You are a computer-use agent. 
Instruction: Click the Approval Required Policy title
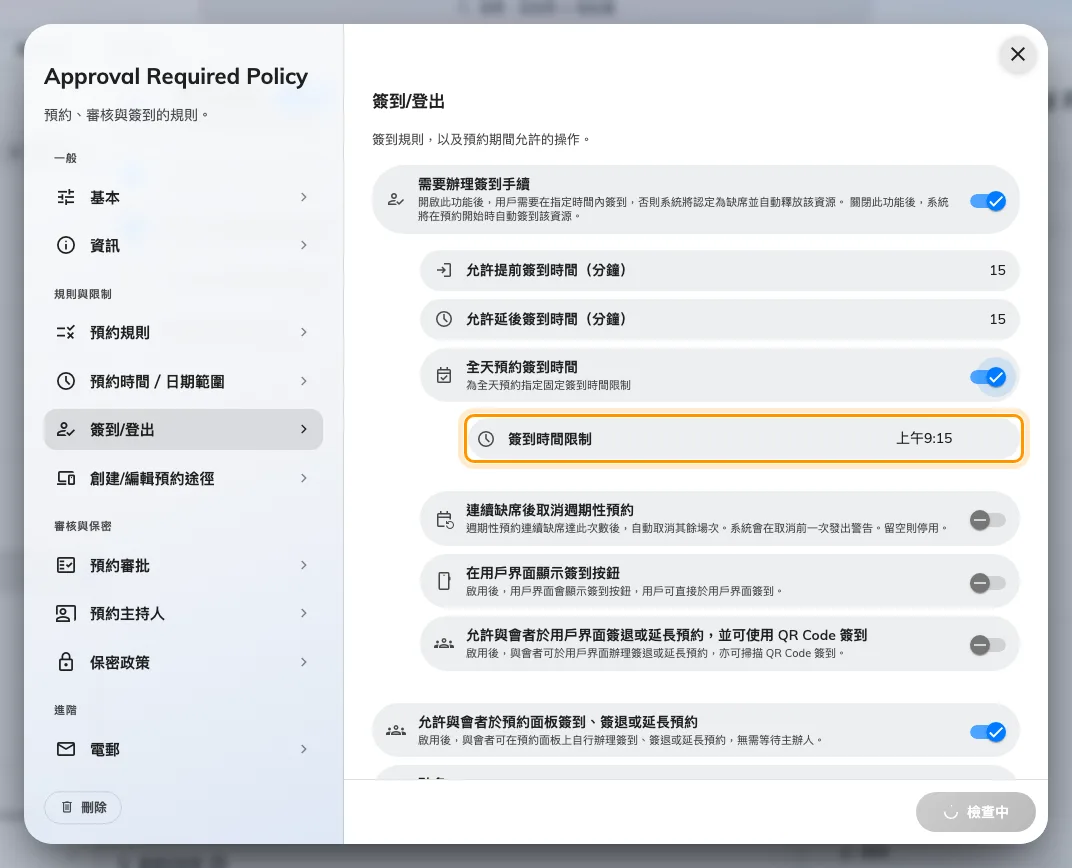click(x=176, y=77)
